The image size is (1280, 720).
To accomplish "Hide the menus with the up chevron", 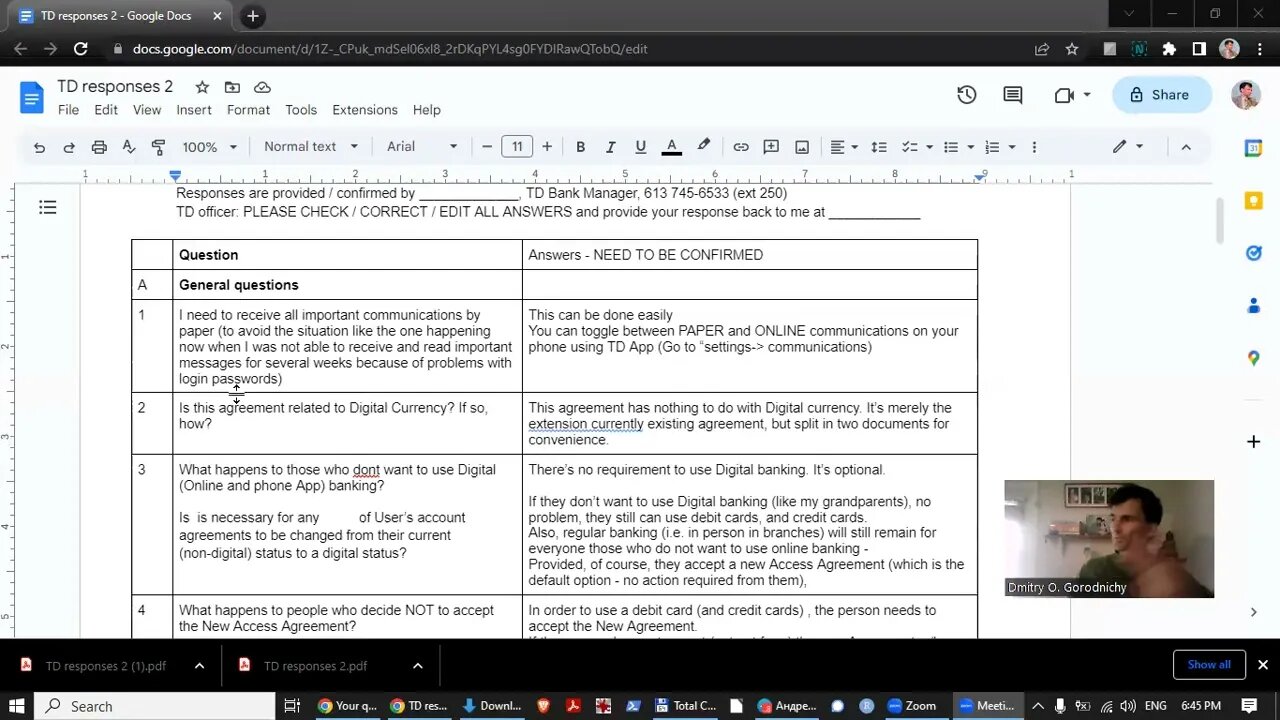I will (1186, 147).
